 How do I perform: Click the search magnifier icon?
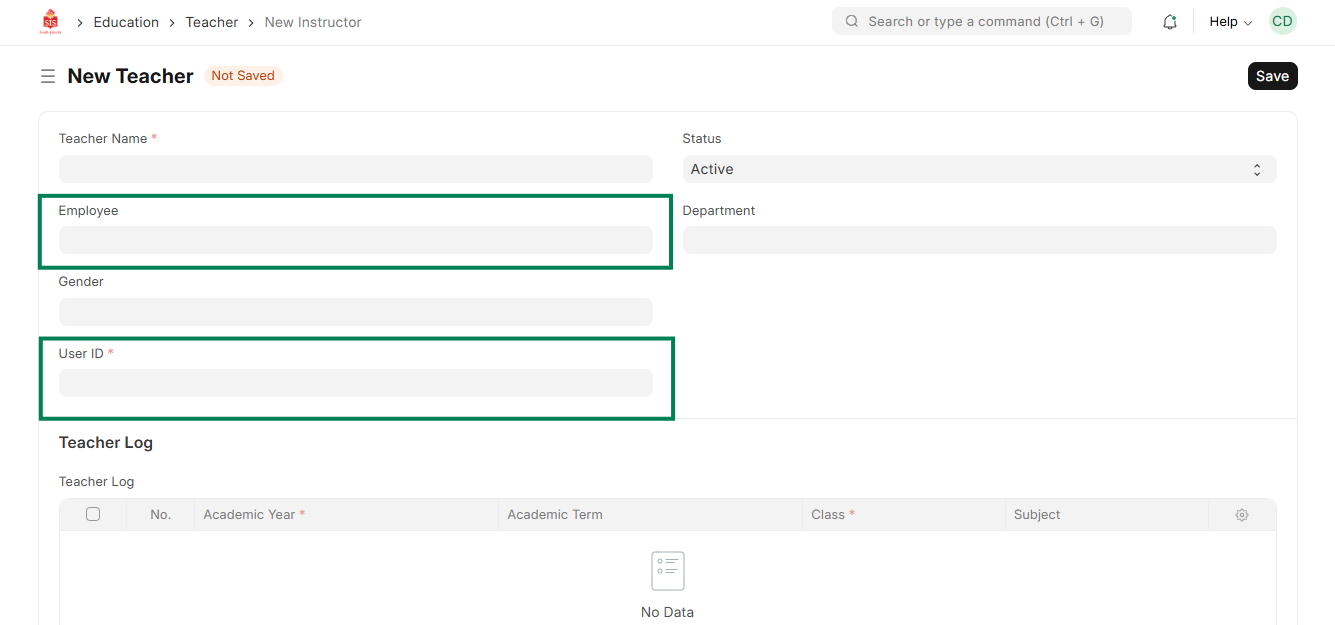pos(852,21)
